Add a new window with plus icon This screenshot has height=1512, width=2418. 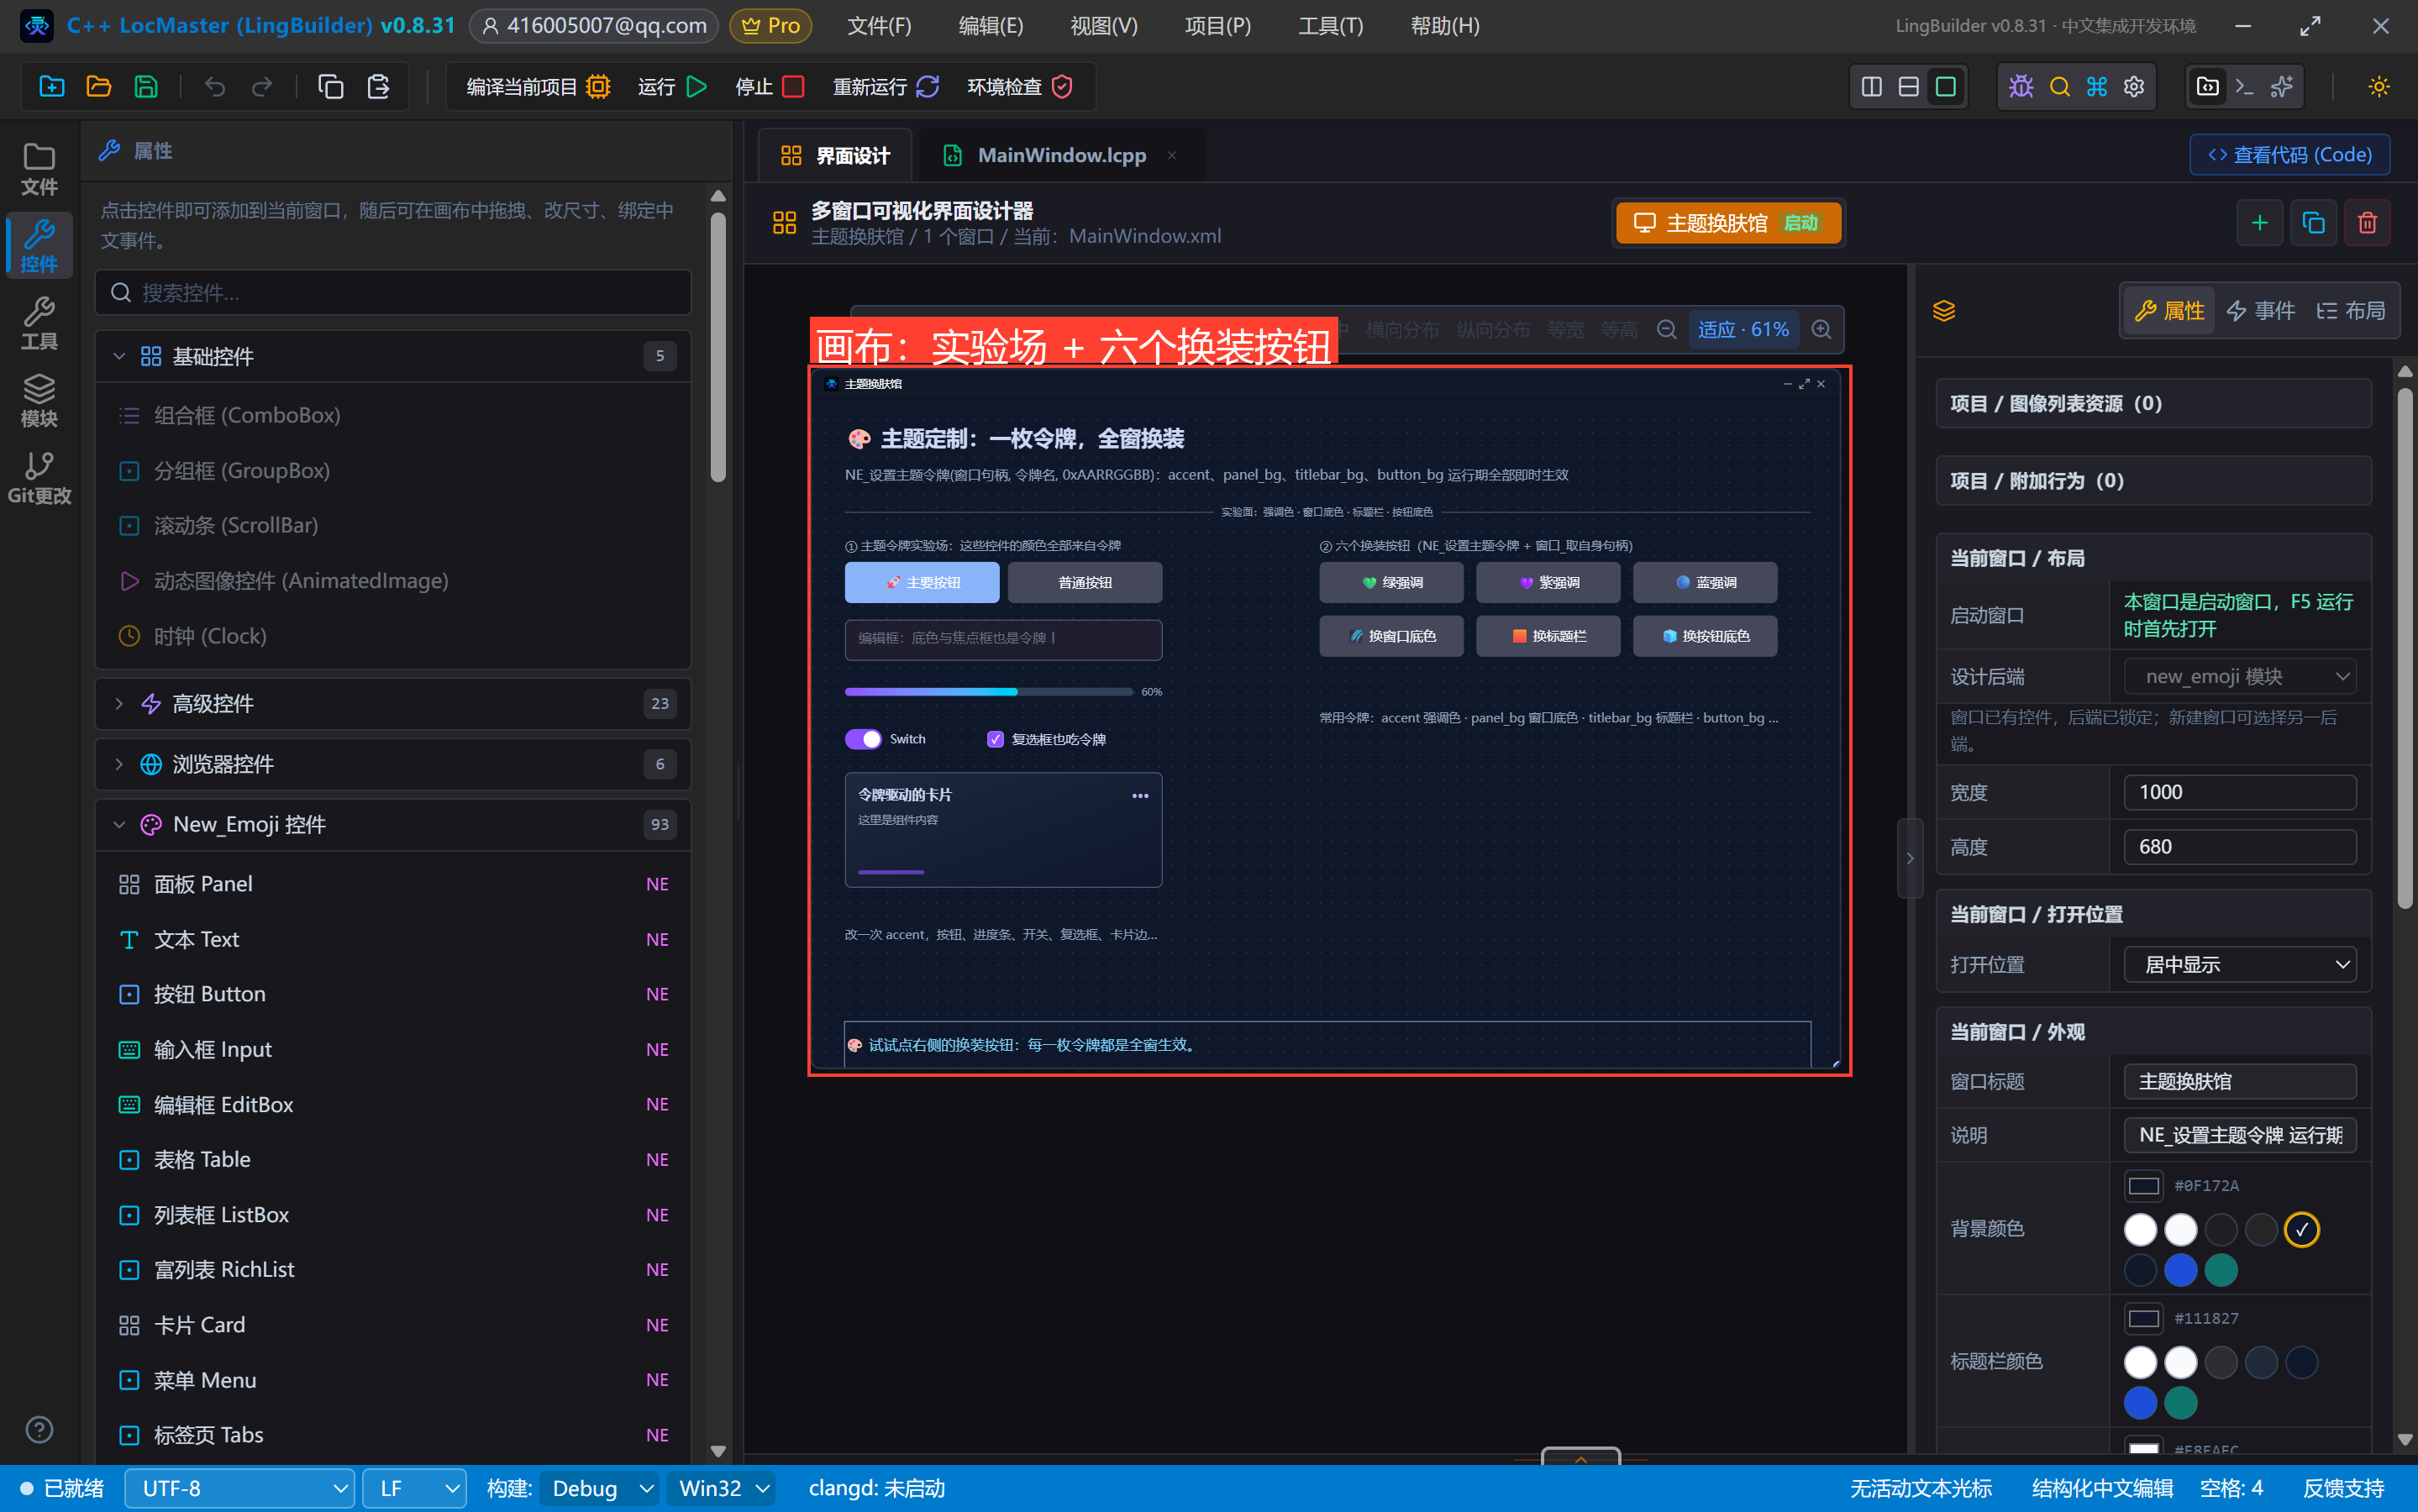coord(2259,222)
